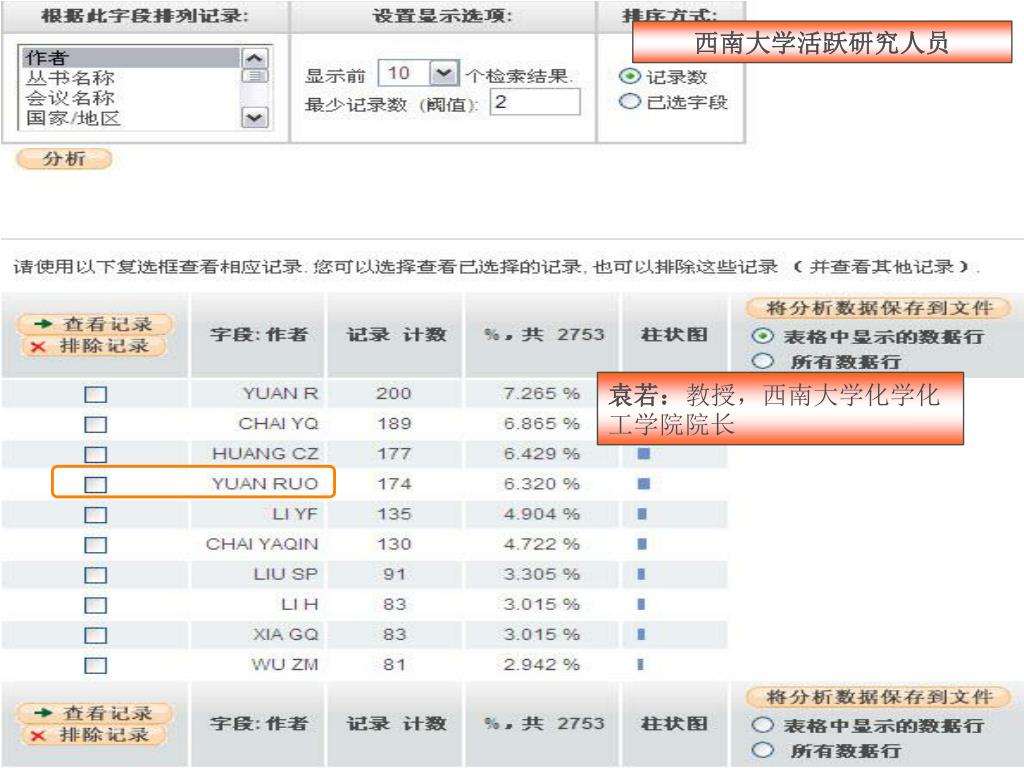The height and width of the screenshot is (768, 1024).
Task: Check the box for CHAI YQ
Action: (95, 424)
